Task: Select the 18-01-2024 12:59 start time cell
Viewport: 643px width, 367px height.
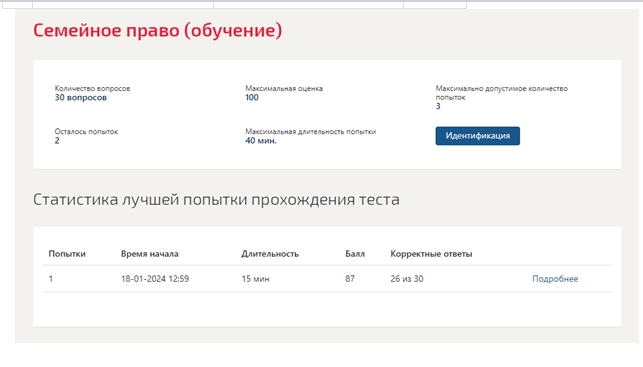Action: point(155,279)
